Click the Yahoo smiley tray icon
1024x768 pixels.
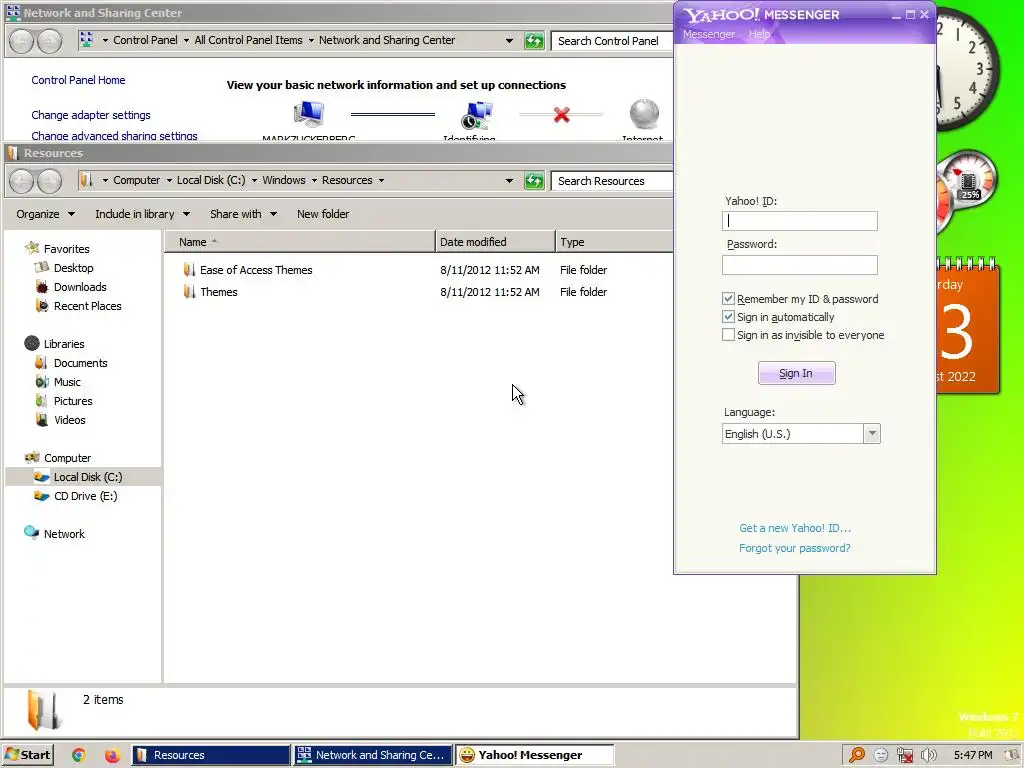click(880, 755)
